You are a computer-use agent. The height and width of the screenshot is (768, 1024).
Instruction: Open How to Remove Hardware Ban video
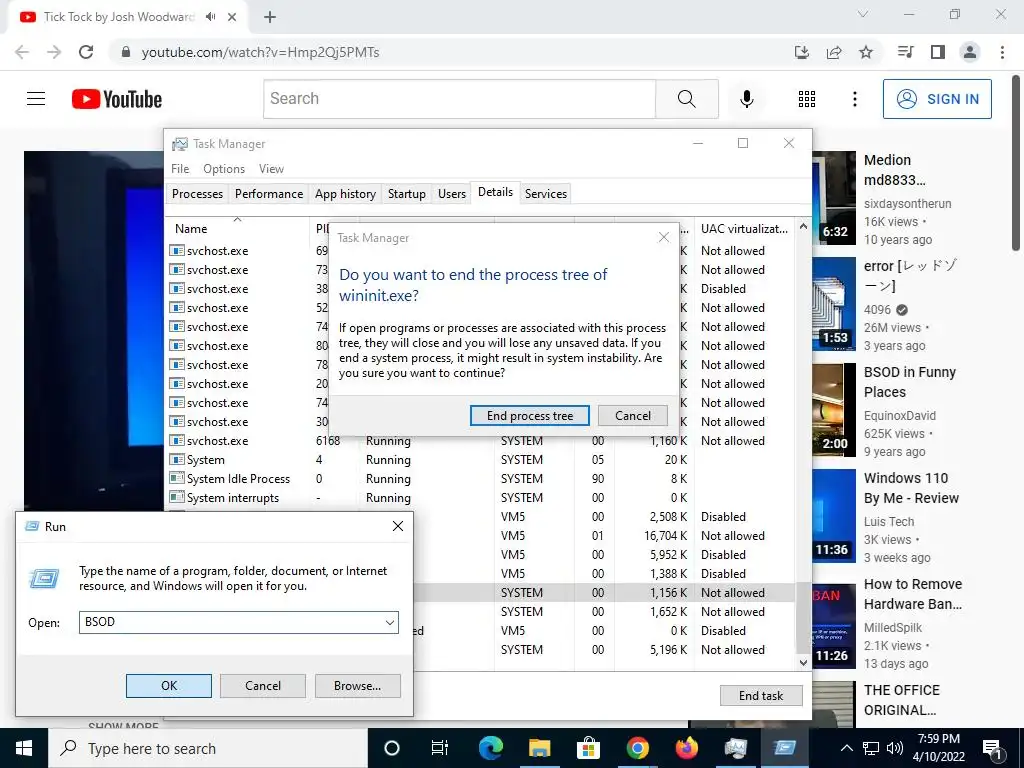click(x=912, y=594)
